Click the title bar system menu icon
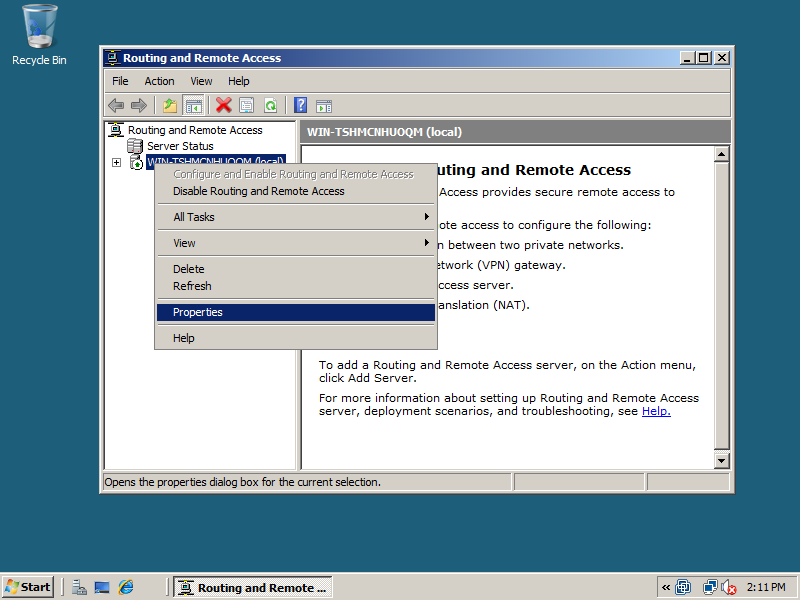The width and height of the screenshot is (800, 600). tap(112, 58)
